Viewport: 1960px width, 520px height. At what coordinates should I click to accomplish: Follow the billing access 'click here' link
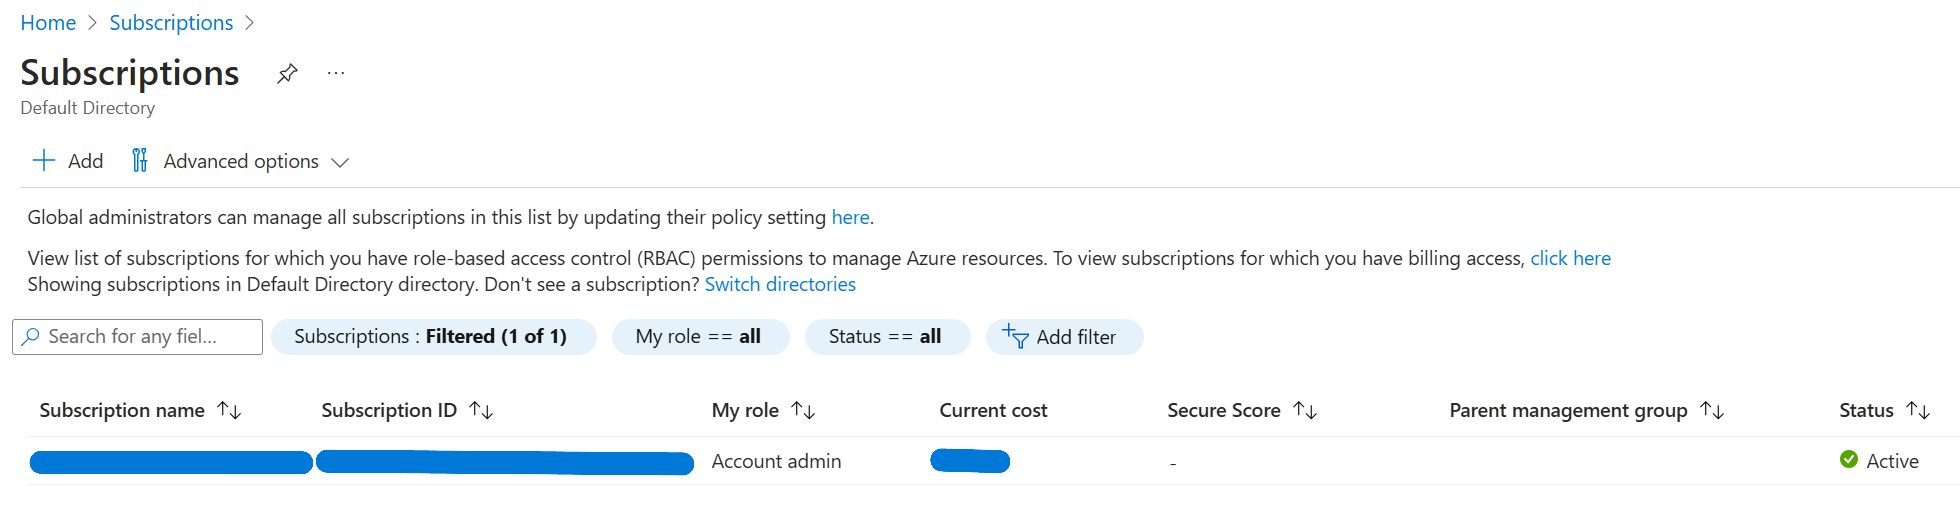(x=1570, y=258)
